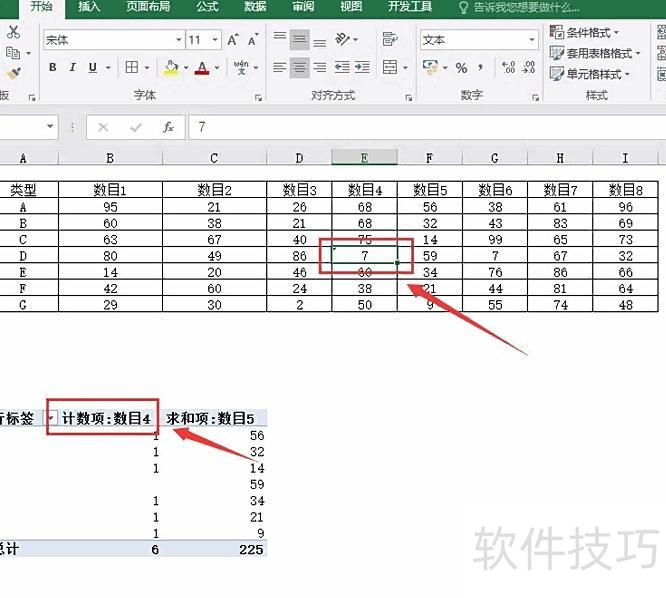Open font color dropdown arrow

(x=217, y=68)
